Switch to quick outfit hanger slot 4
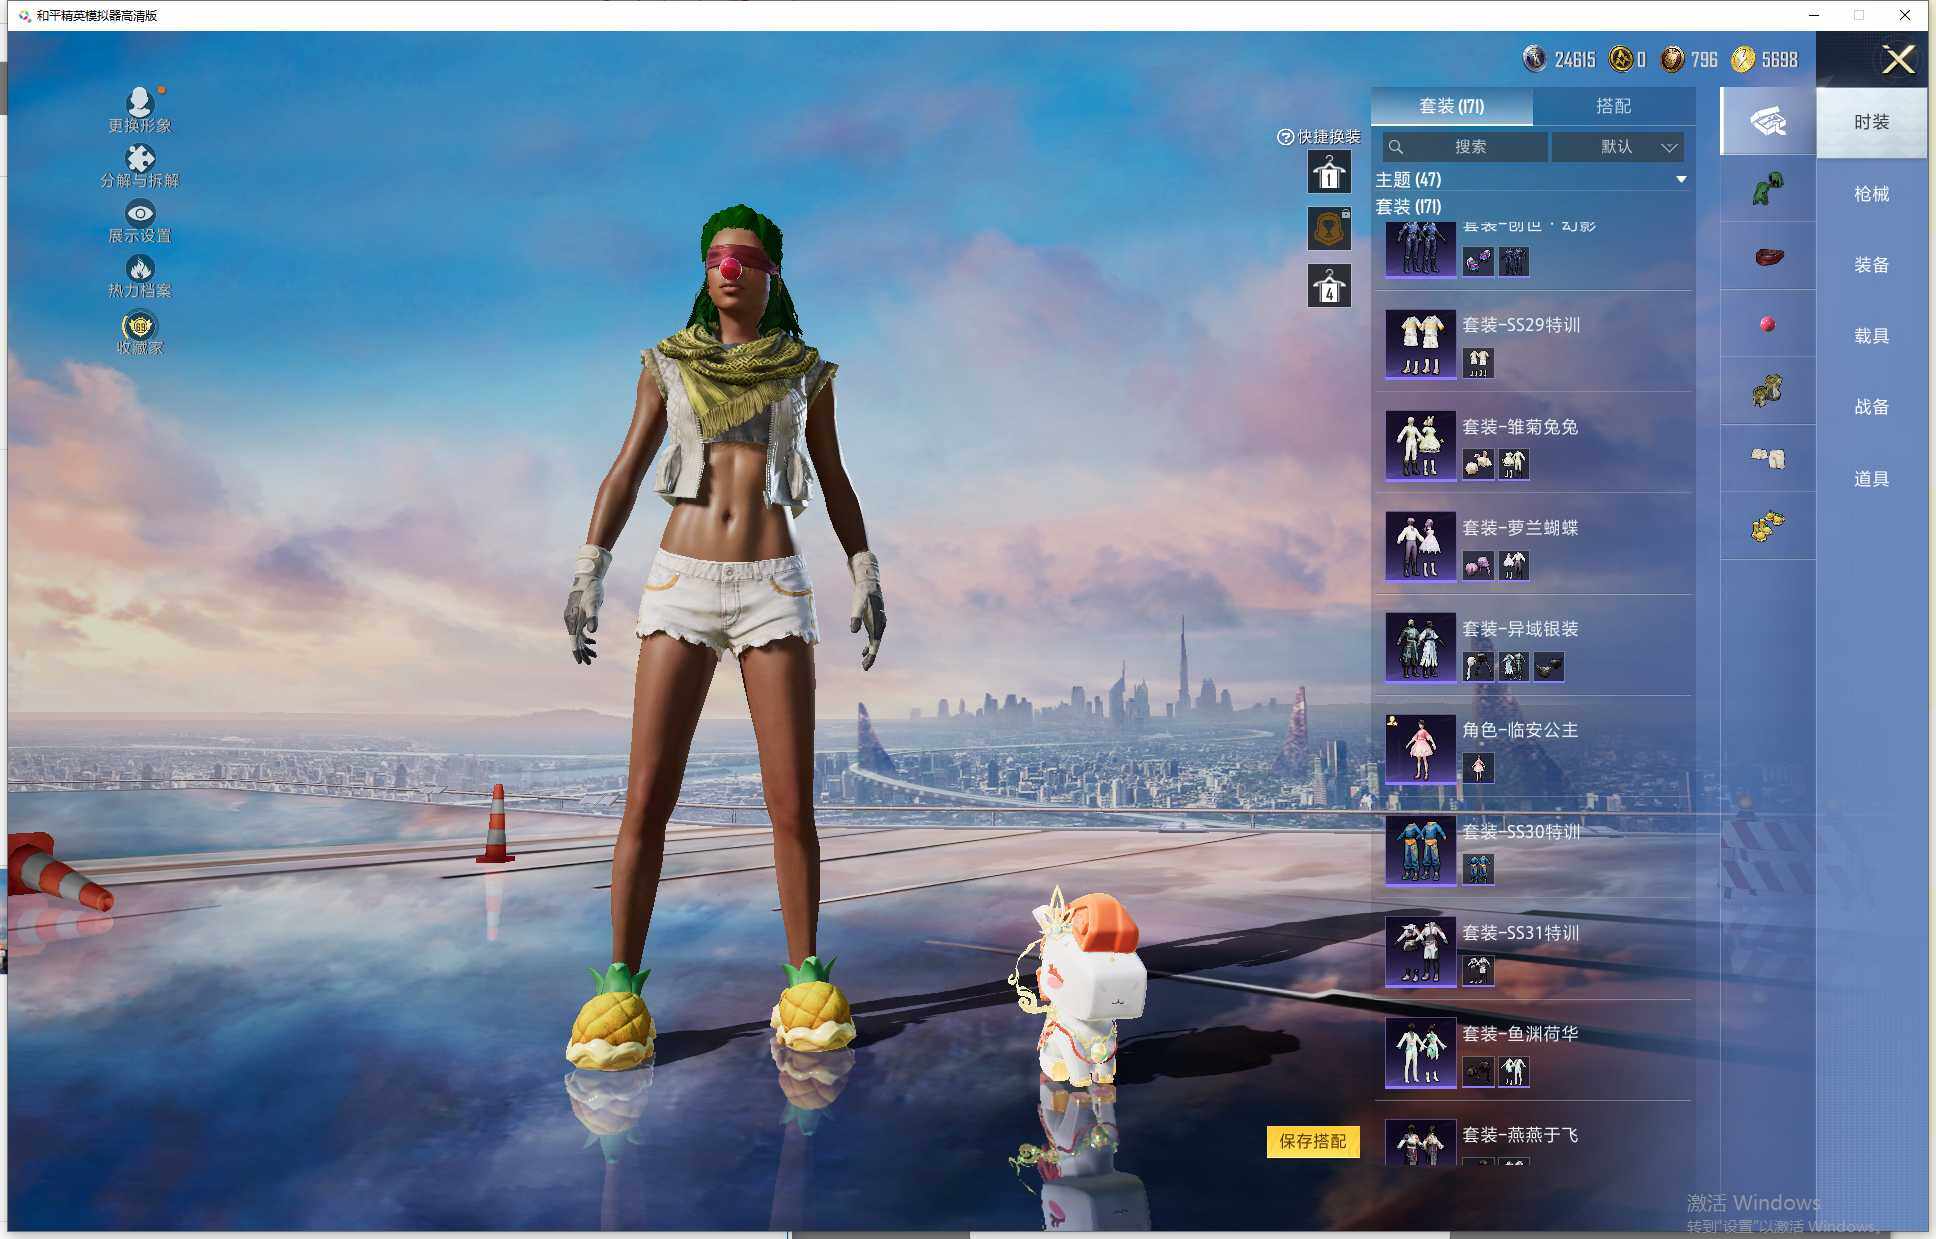1936x1239 pixels. [1329, 286]
